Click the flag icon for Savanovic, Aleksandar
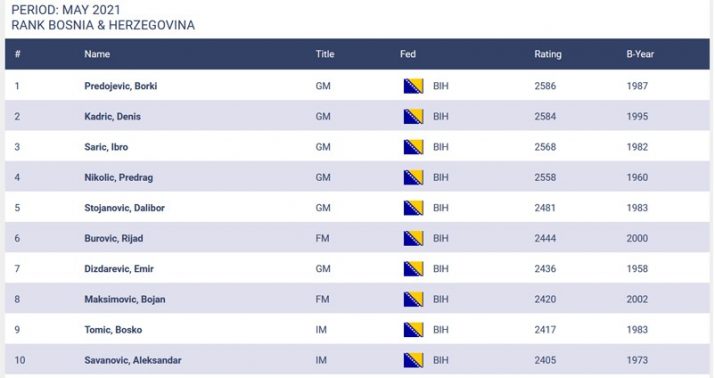This screenshot has width=715, height=378. (413, 360)
